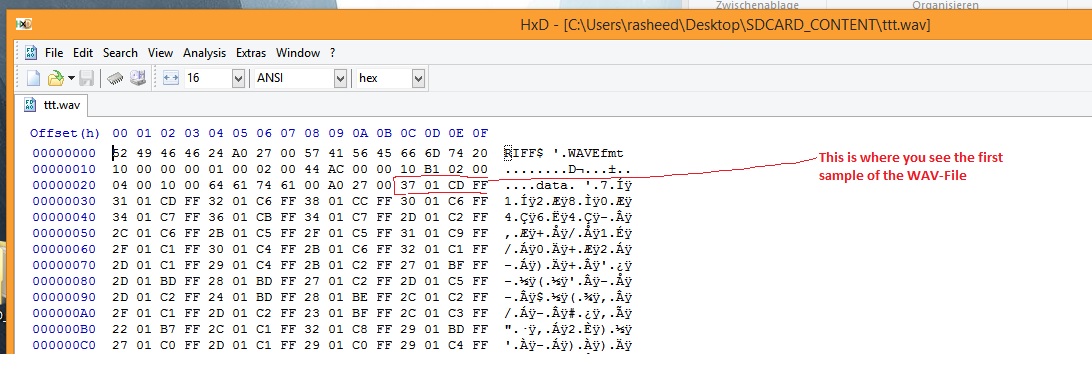The image size is (1092, 375).
Task: Click the offset 00000000 row label
Action: (64, 153)
